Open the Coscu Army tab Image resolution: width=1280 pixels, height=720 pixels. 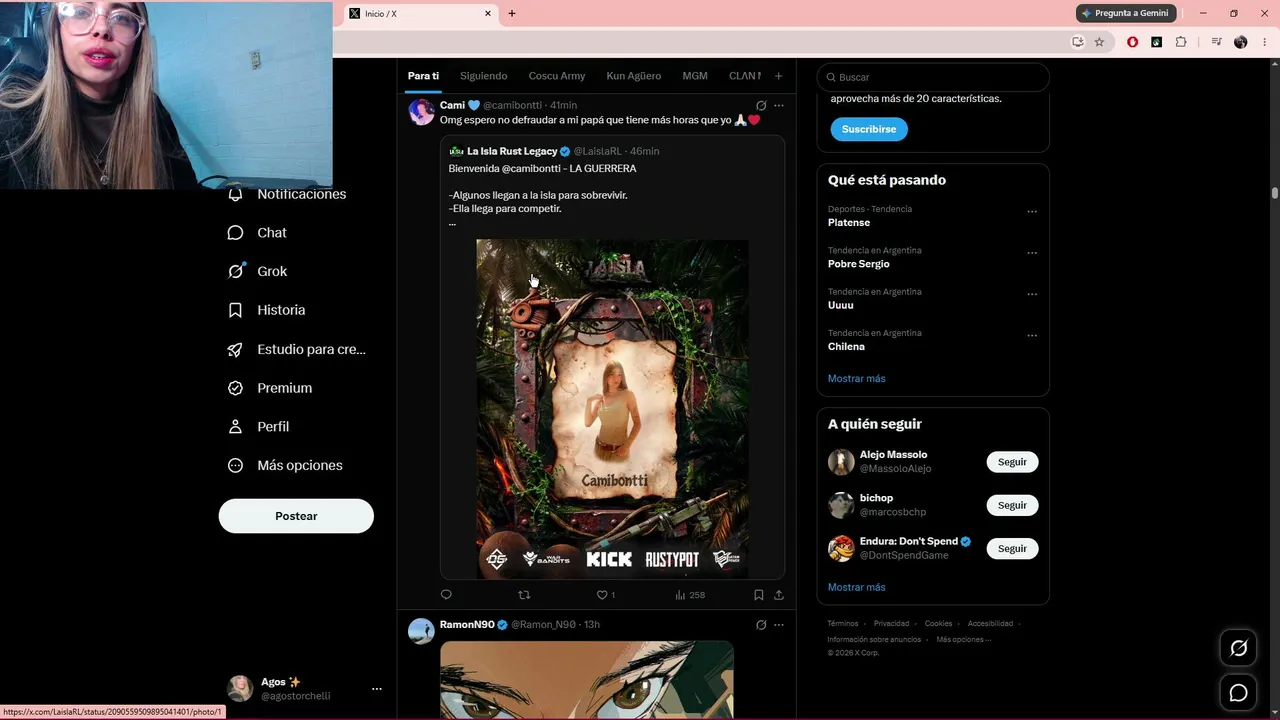[557, 76]
